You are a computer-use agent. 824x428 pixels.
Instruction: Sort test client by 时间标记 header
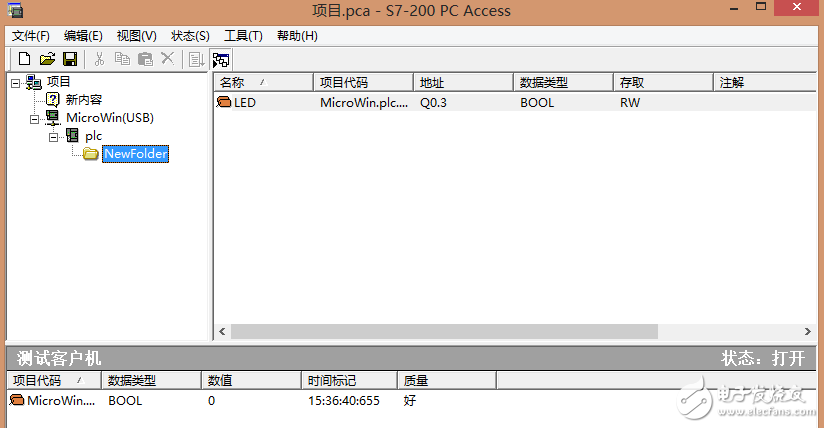click(x=349, y=380)
